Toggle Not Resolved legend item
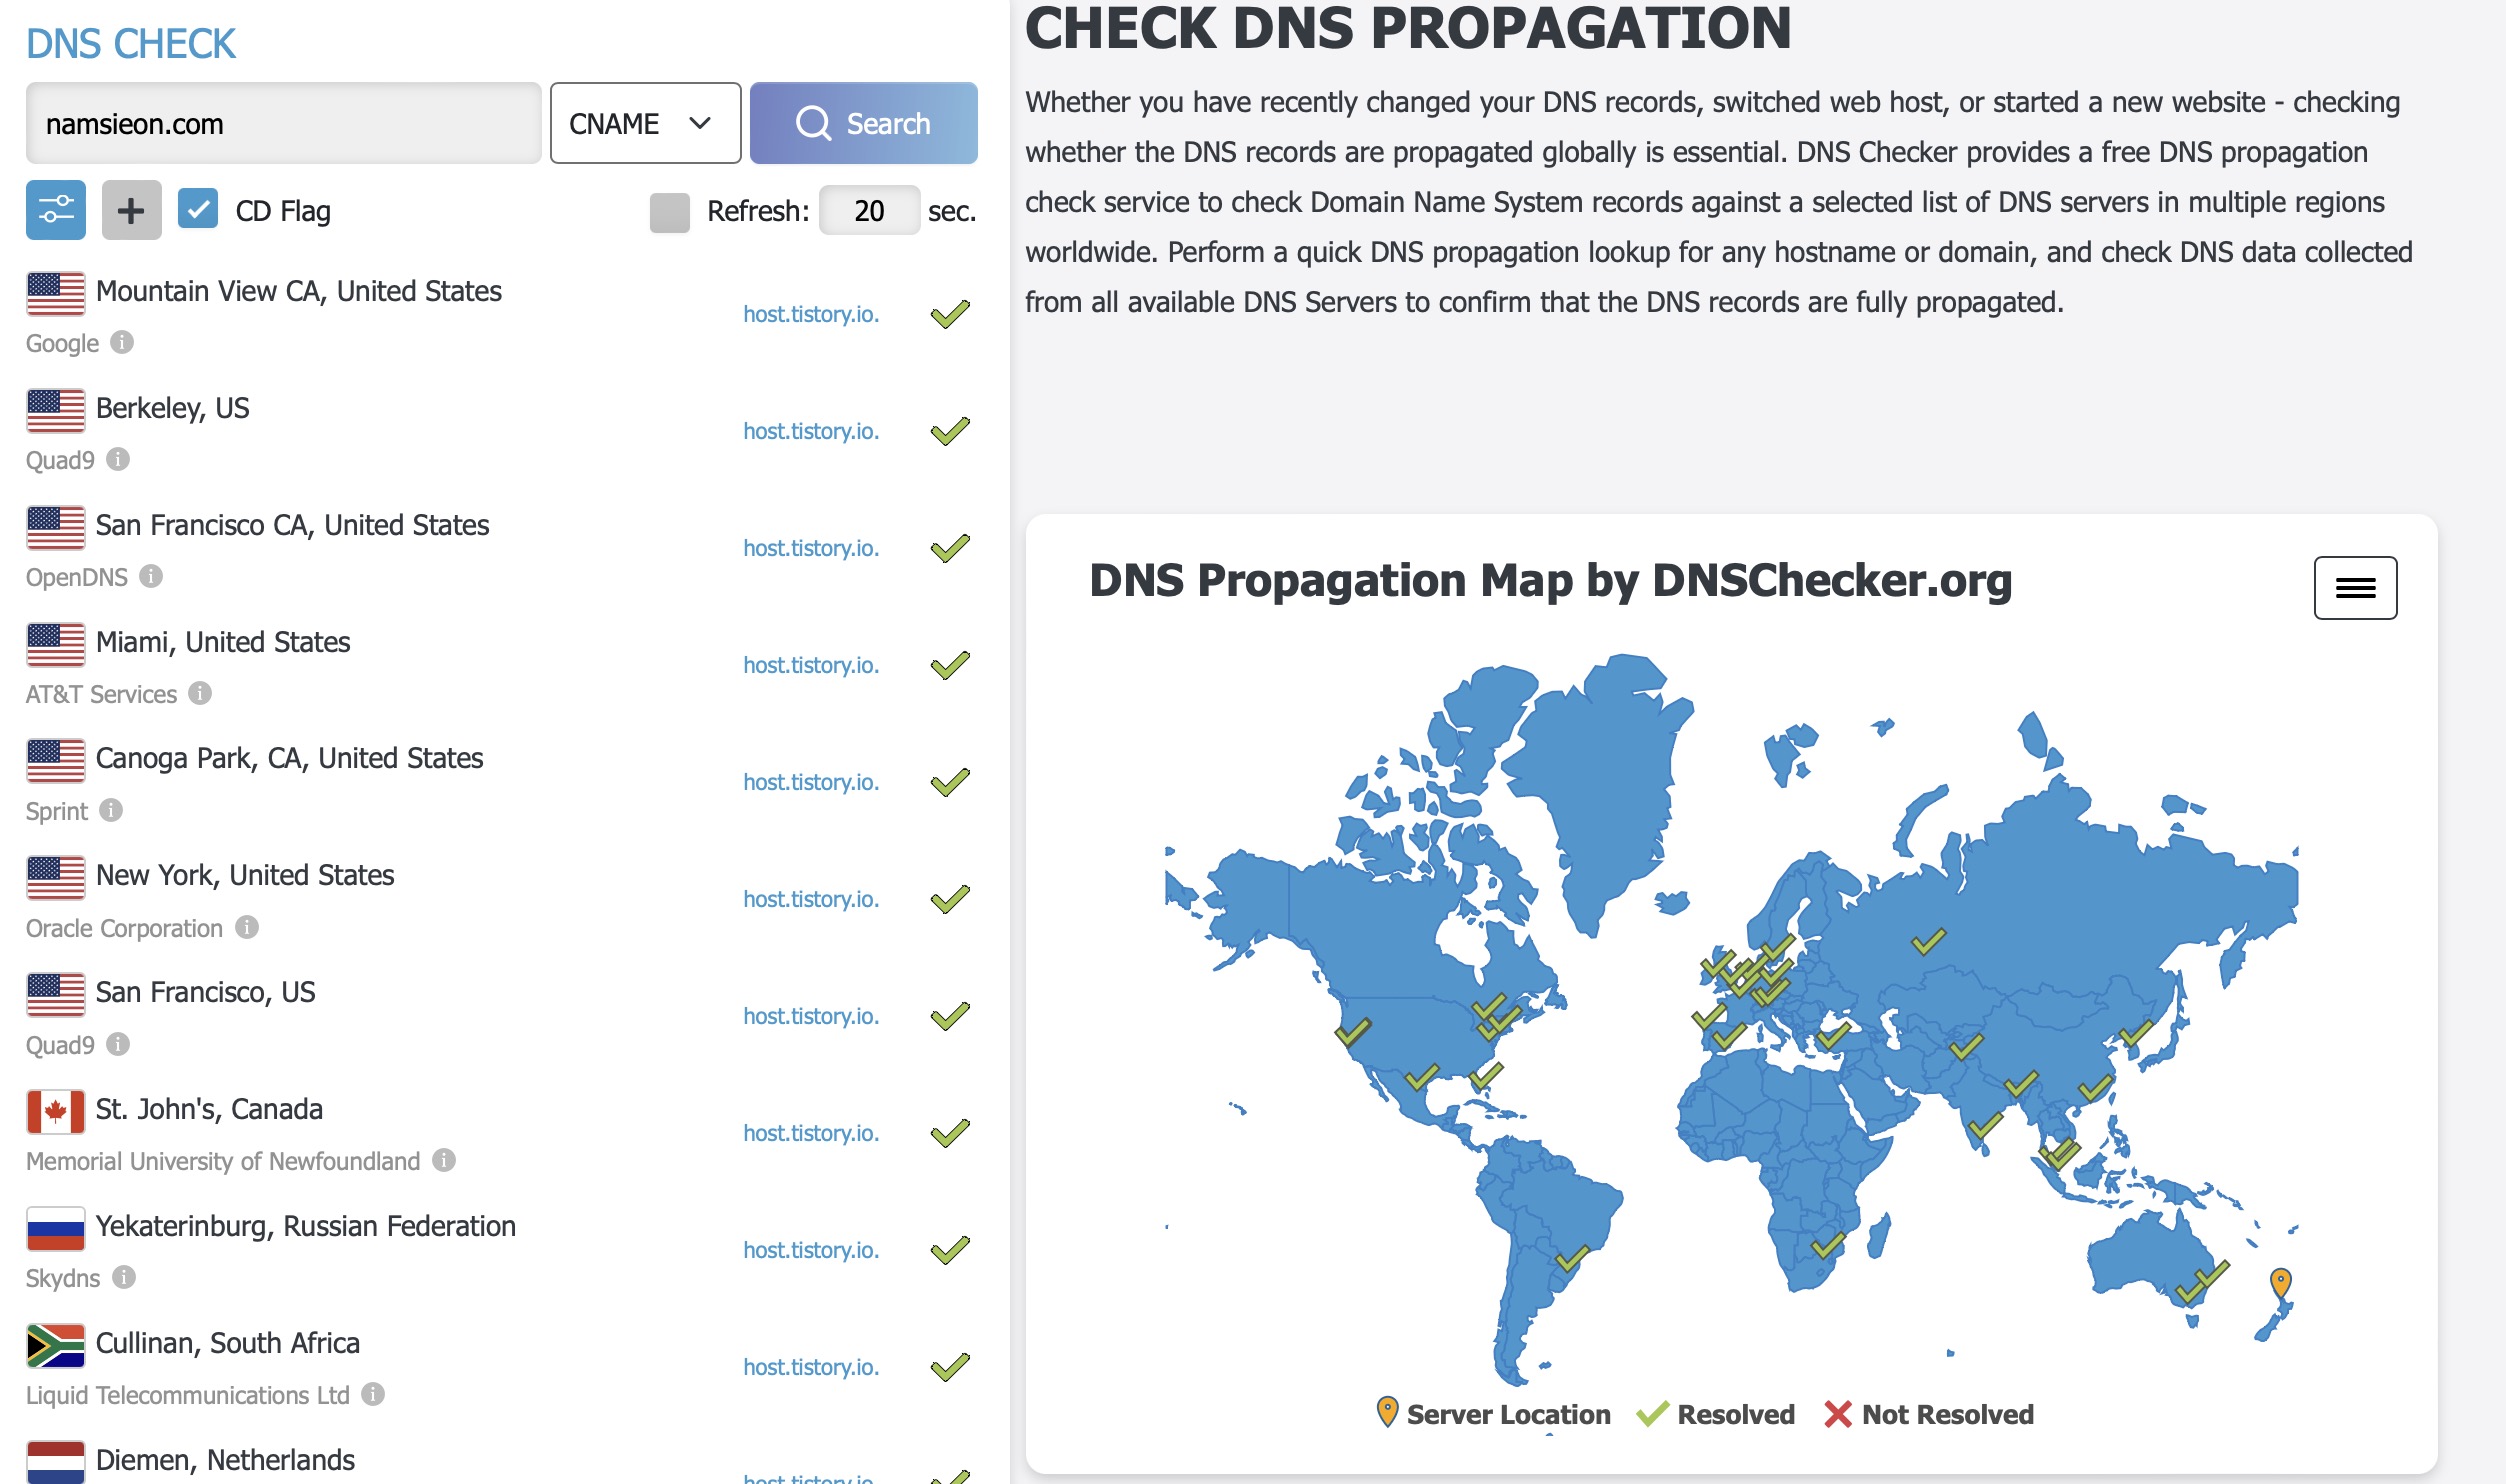Screen dimensions: 2506x1484 click(1928, 1414)
